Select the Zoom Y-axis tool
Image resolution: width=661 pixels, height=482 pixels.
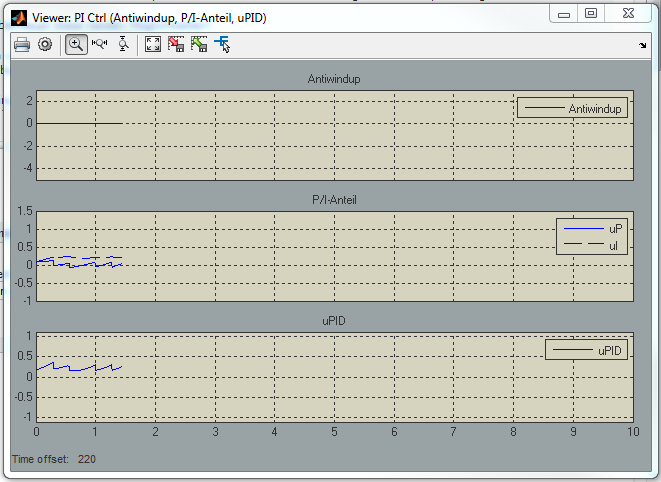point(123,44)
